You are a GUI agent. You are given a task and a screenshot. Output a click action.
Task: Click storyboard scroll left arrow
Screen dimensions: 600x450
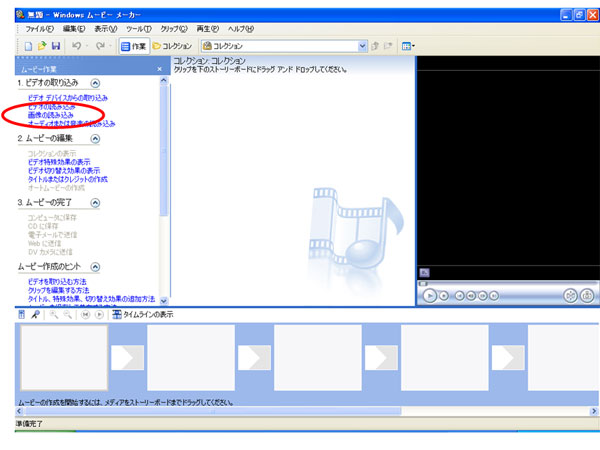[19, 412]
